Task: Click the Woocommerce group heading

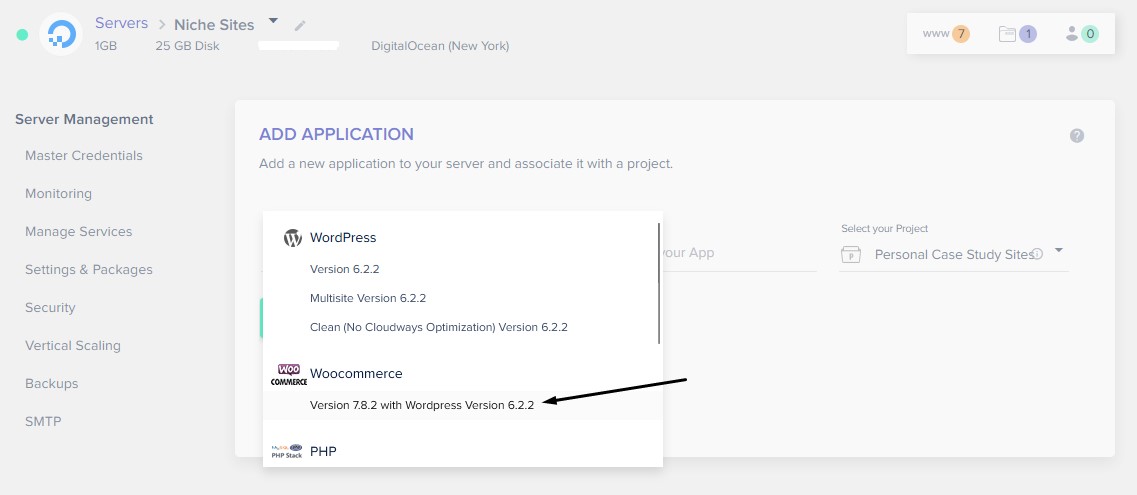Action: pos(356,374)
